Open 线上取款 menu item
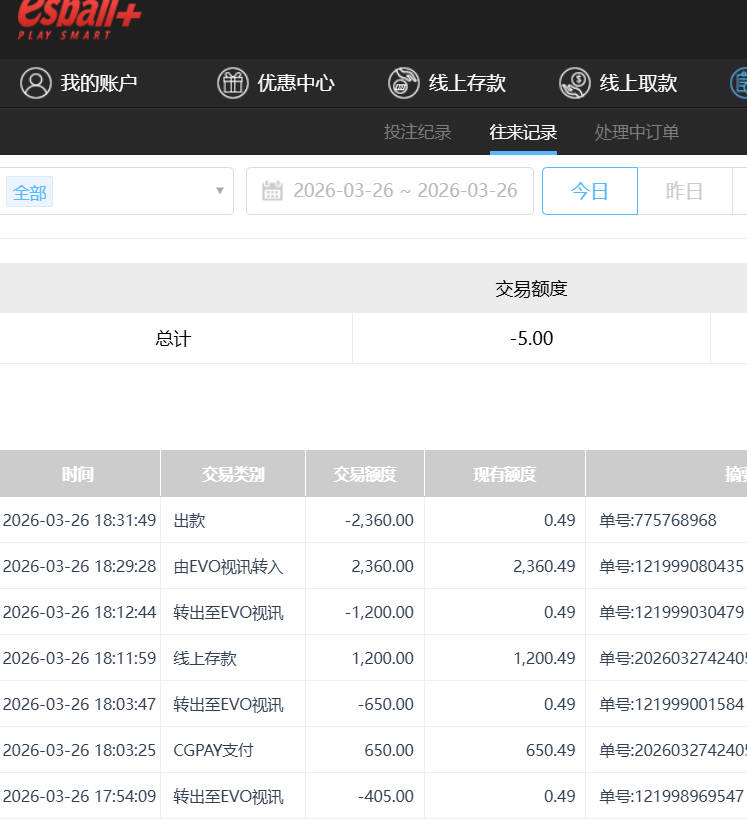Screen dimensions: 747x819 pyautogui.click(x=638, y=83)
